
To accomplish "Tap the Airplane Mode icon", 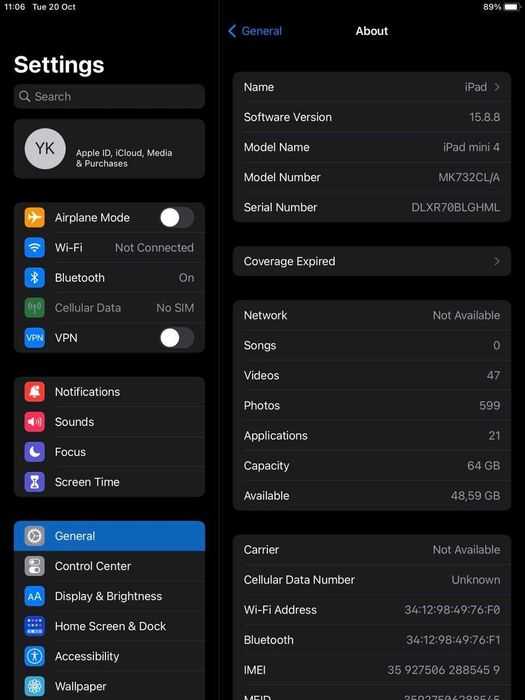I will tap(34, 217).
